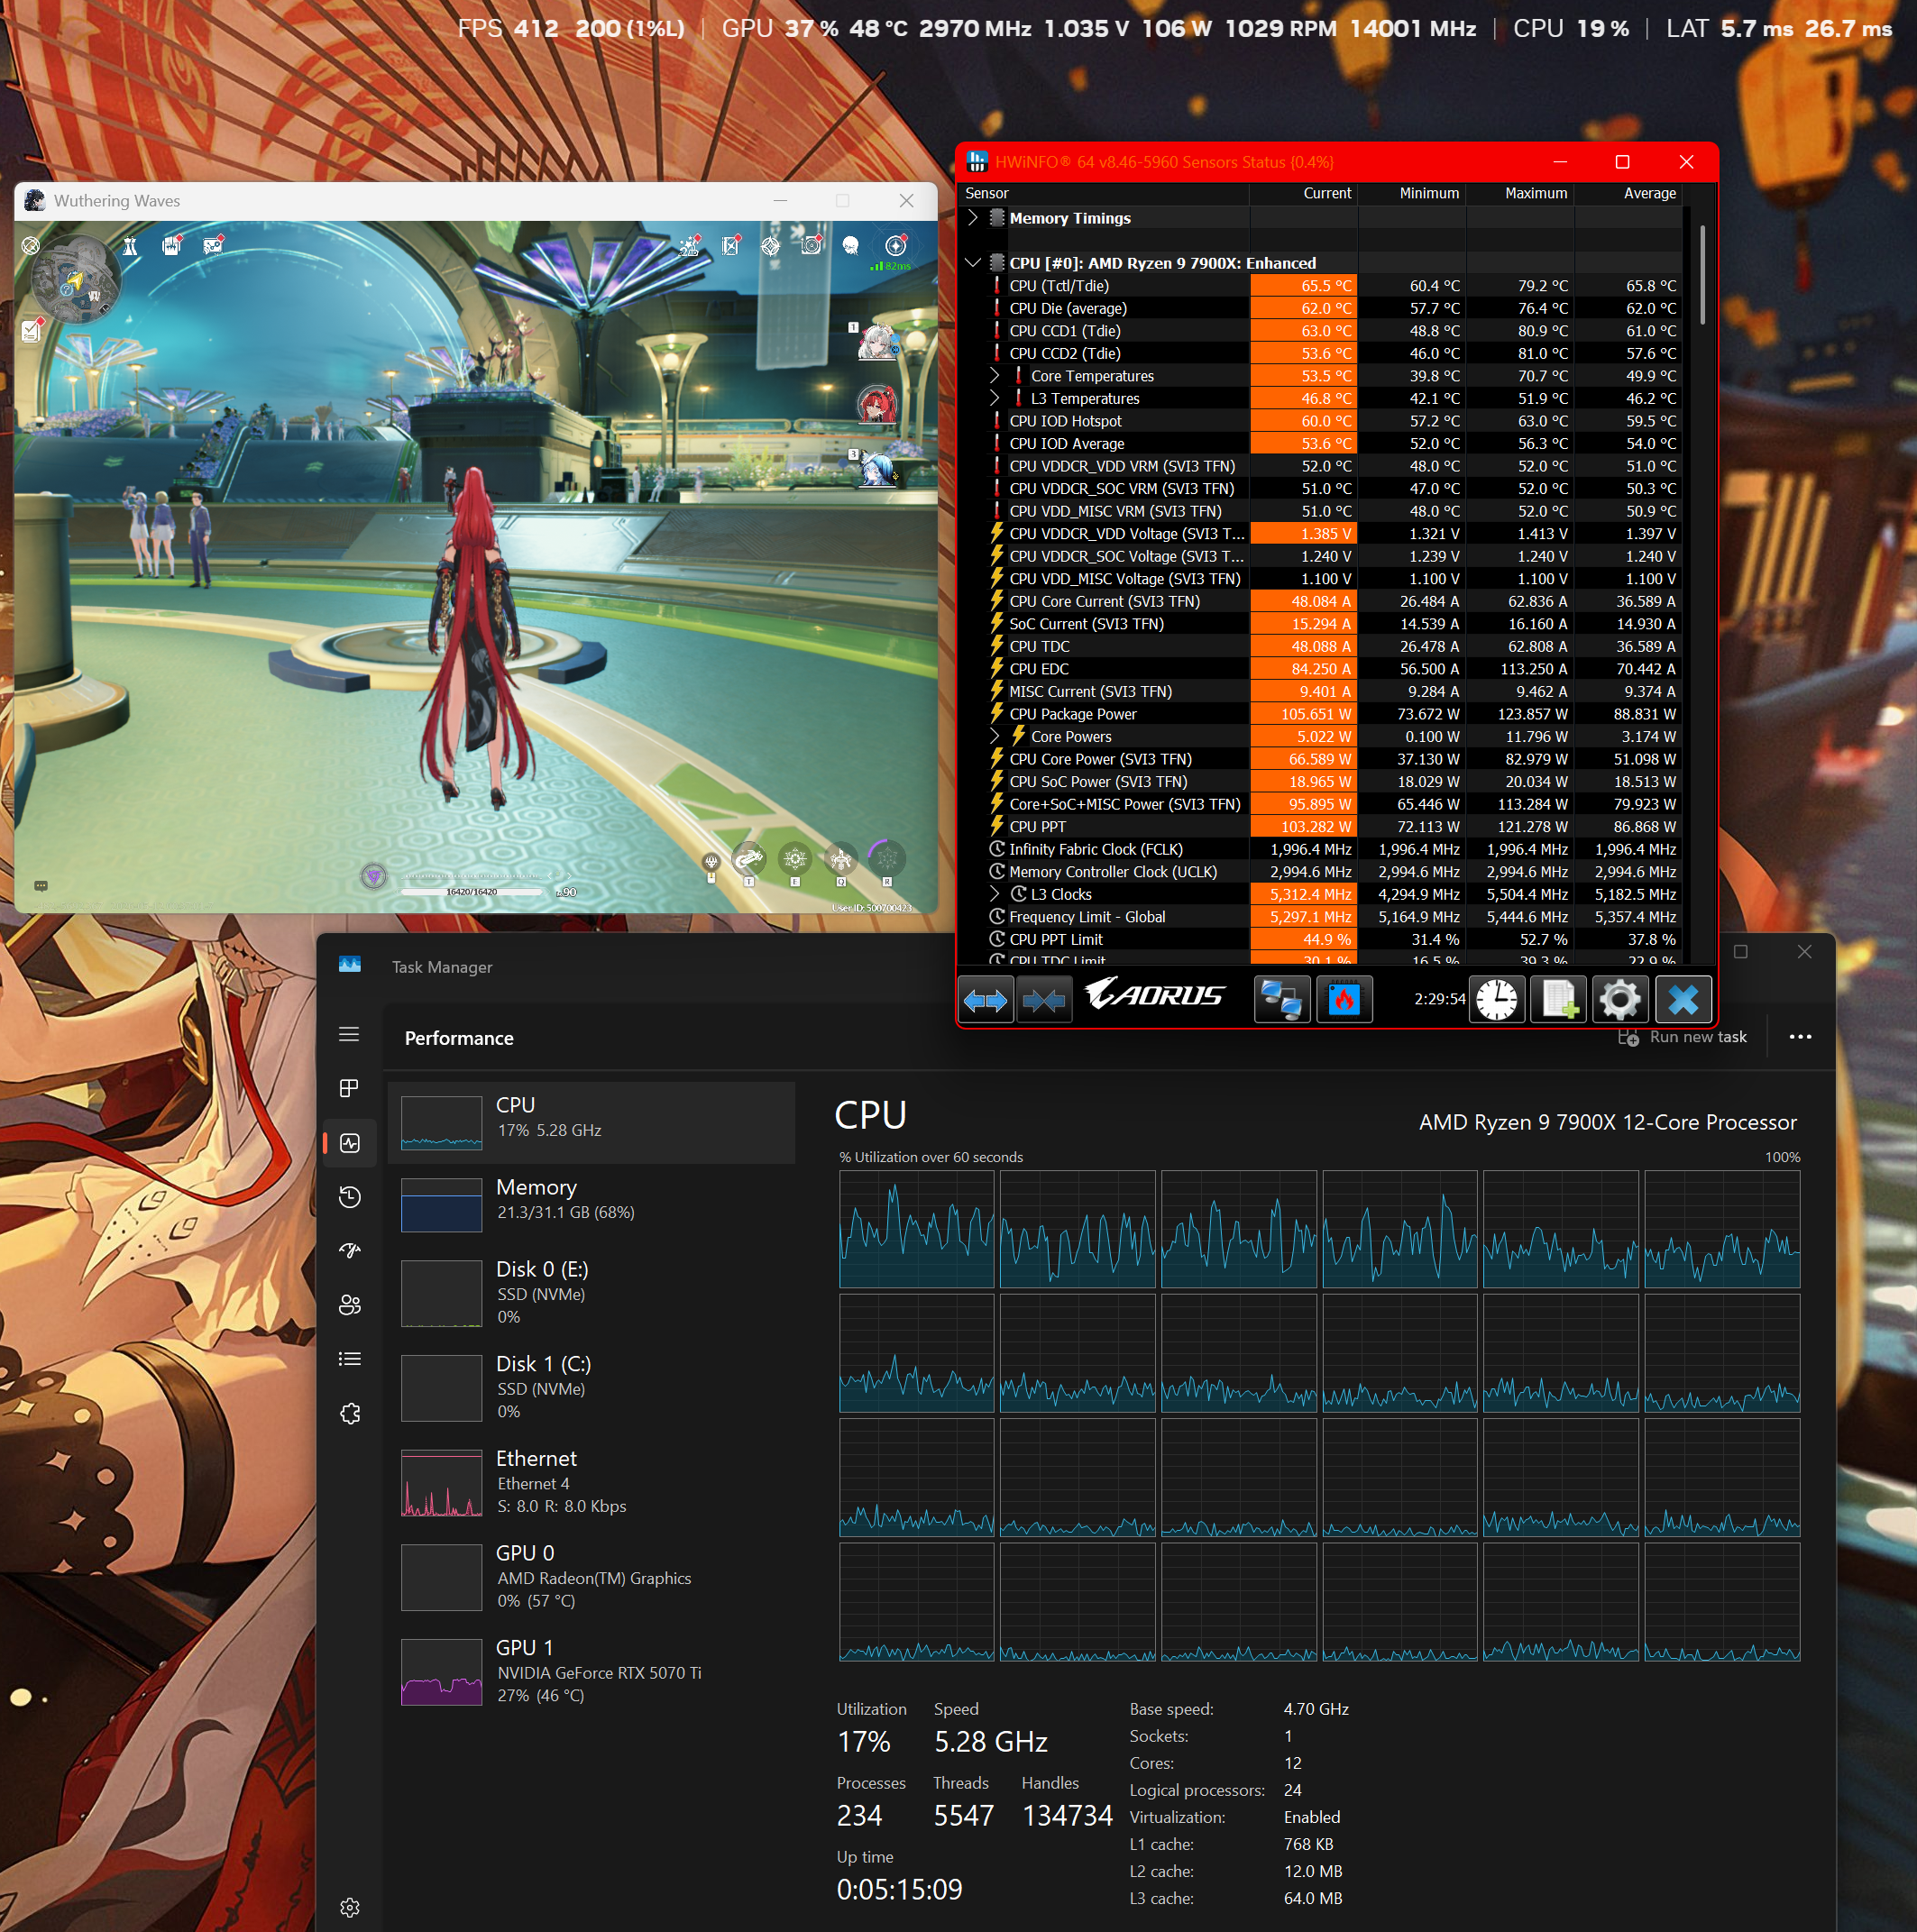
Task: Activate the E key skill icon
Action: pyautogui.click(x=795, y=859)
